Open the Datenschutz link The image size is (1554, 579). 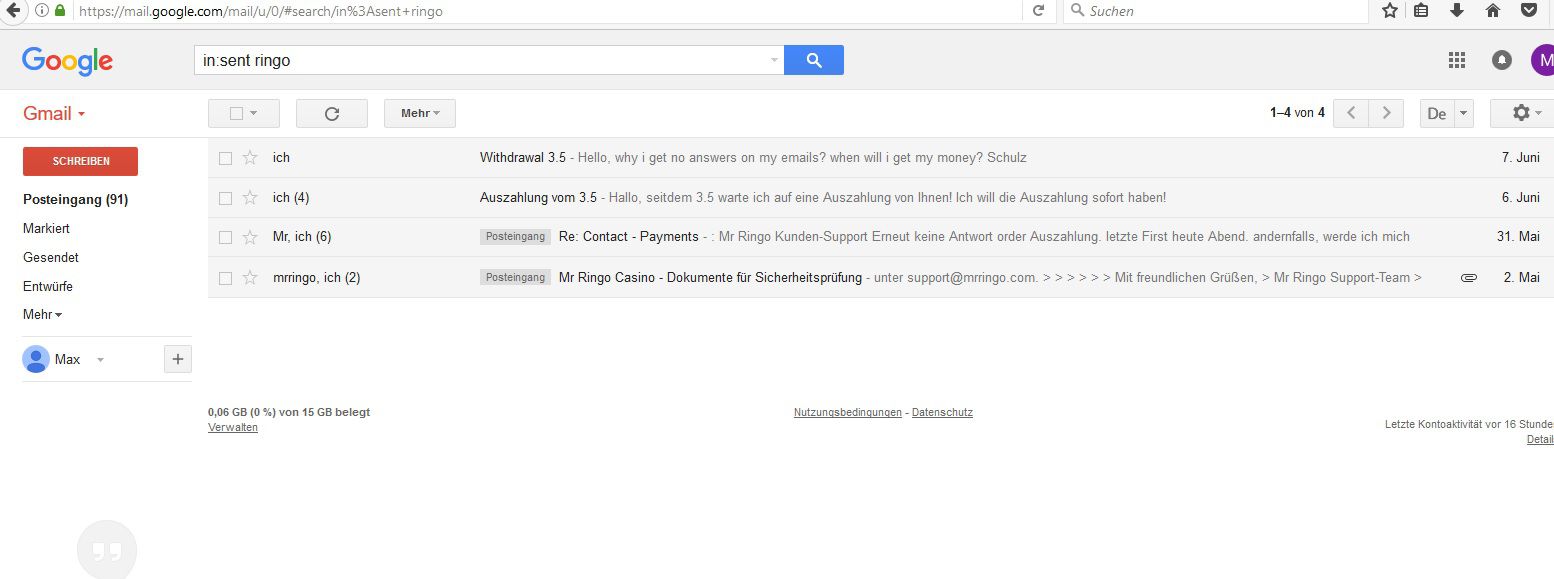tap(942, 412)
